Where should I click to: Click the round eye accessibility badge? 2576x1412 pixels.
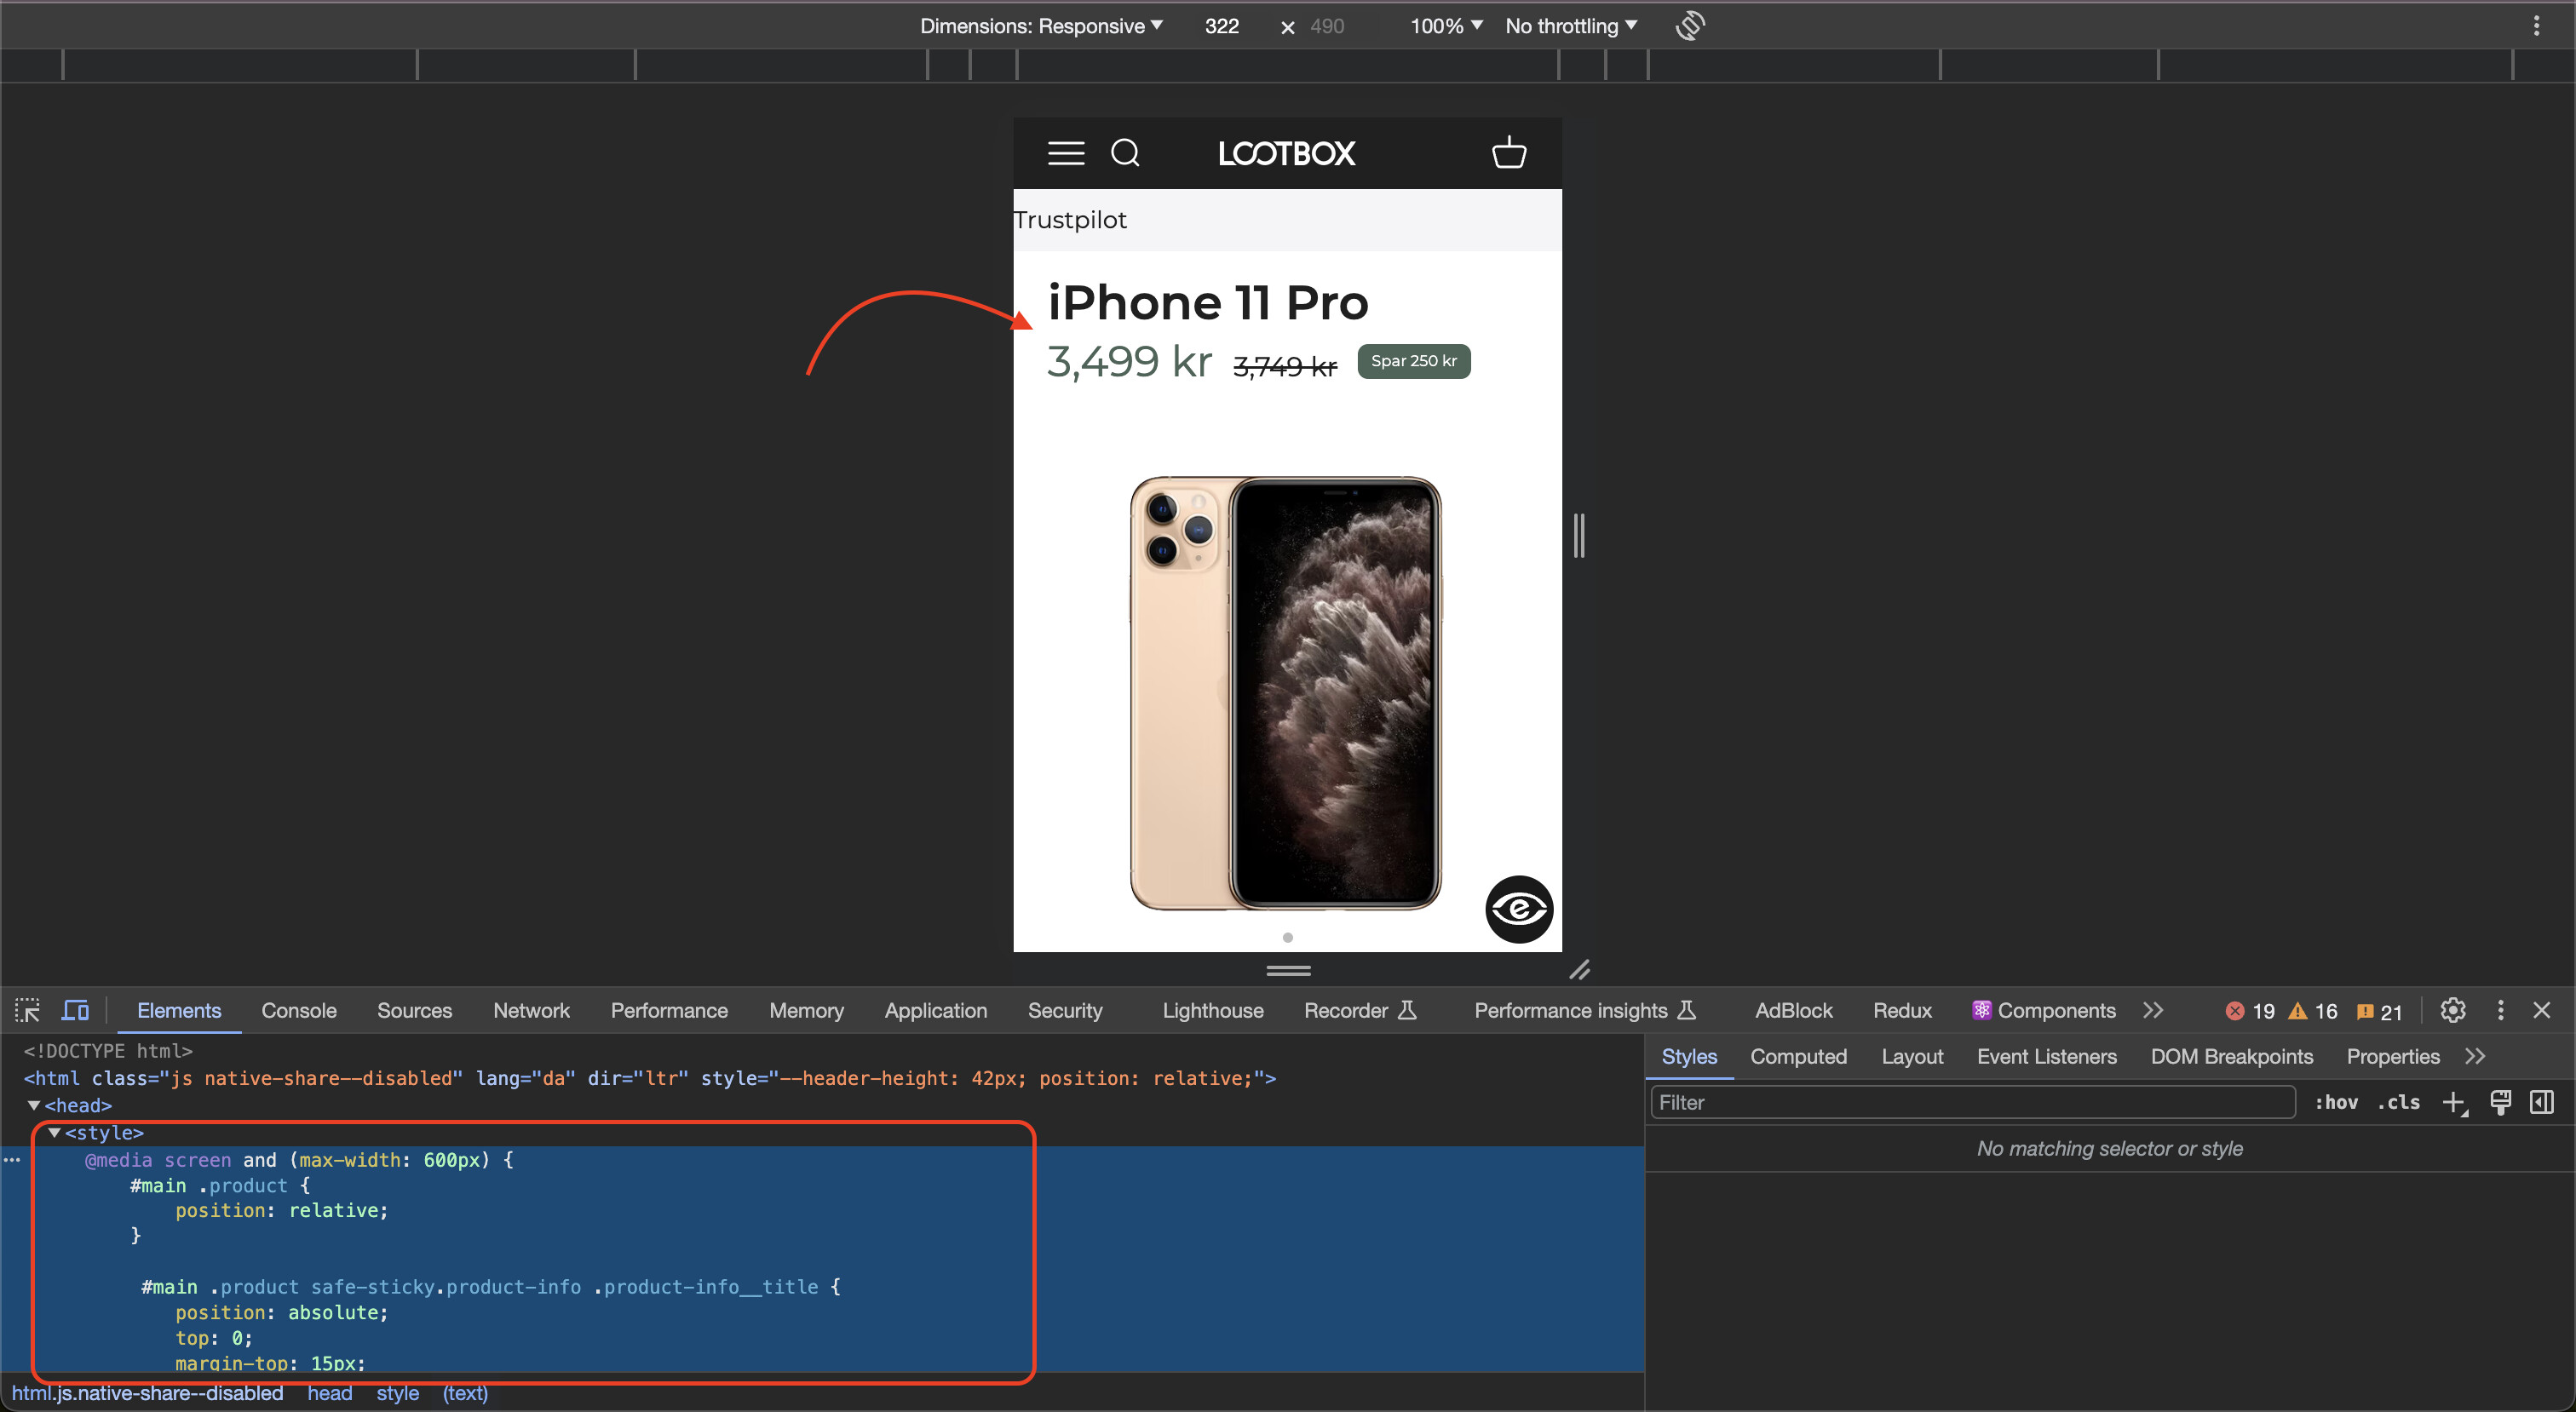point(1518,909)
